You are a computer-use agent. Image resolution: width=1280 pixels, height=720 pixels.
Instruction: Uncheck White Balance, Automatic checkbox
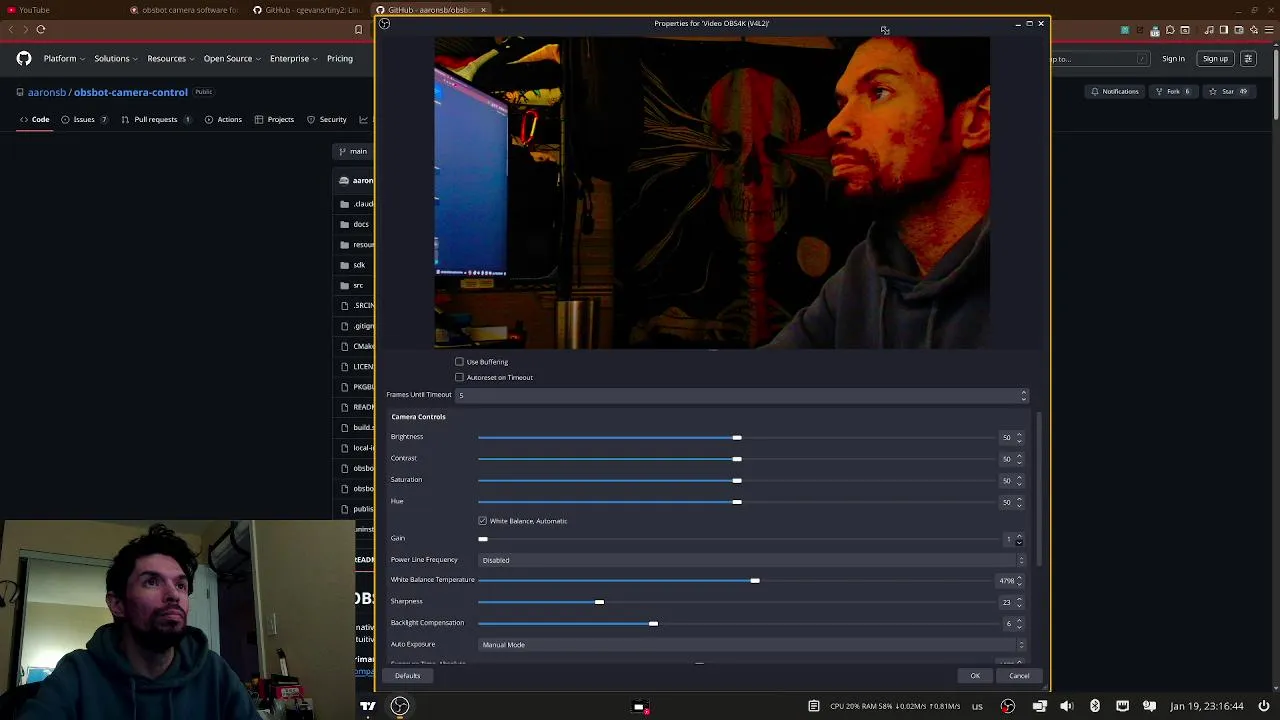483,521
